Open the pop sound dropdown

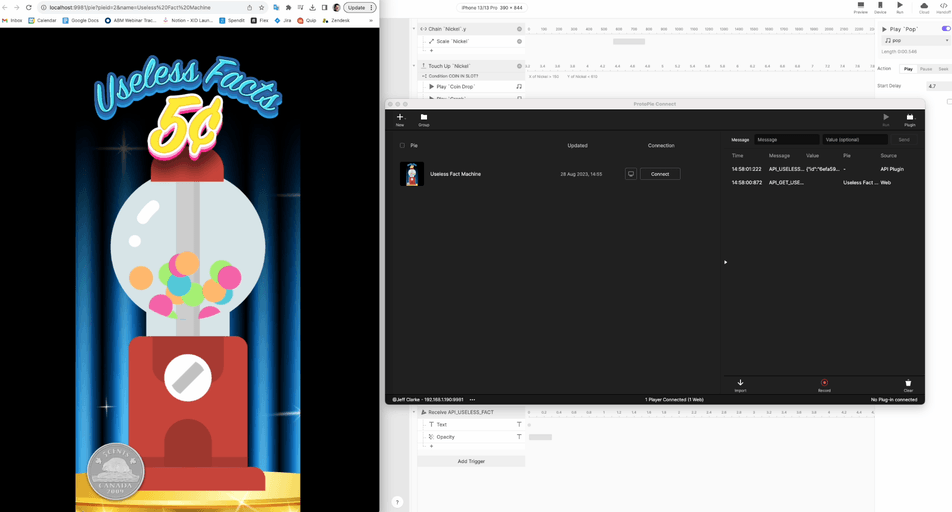tap(917, 40)
